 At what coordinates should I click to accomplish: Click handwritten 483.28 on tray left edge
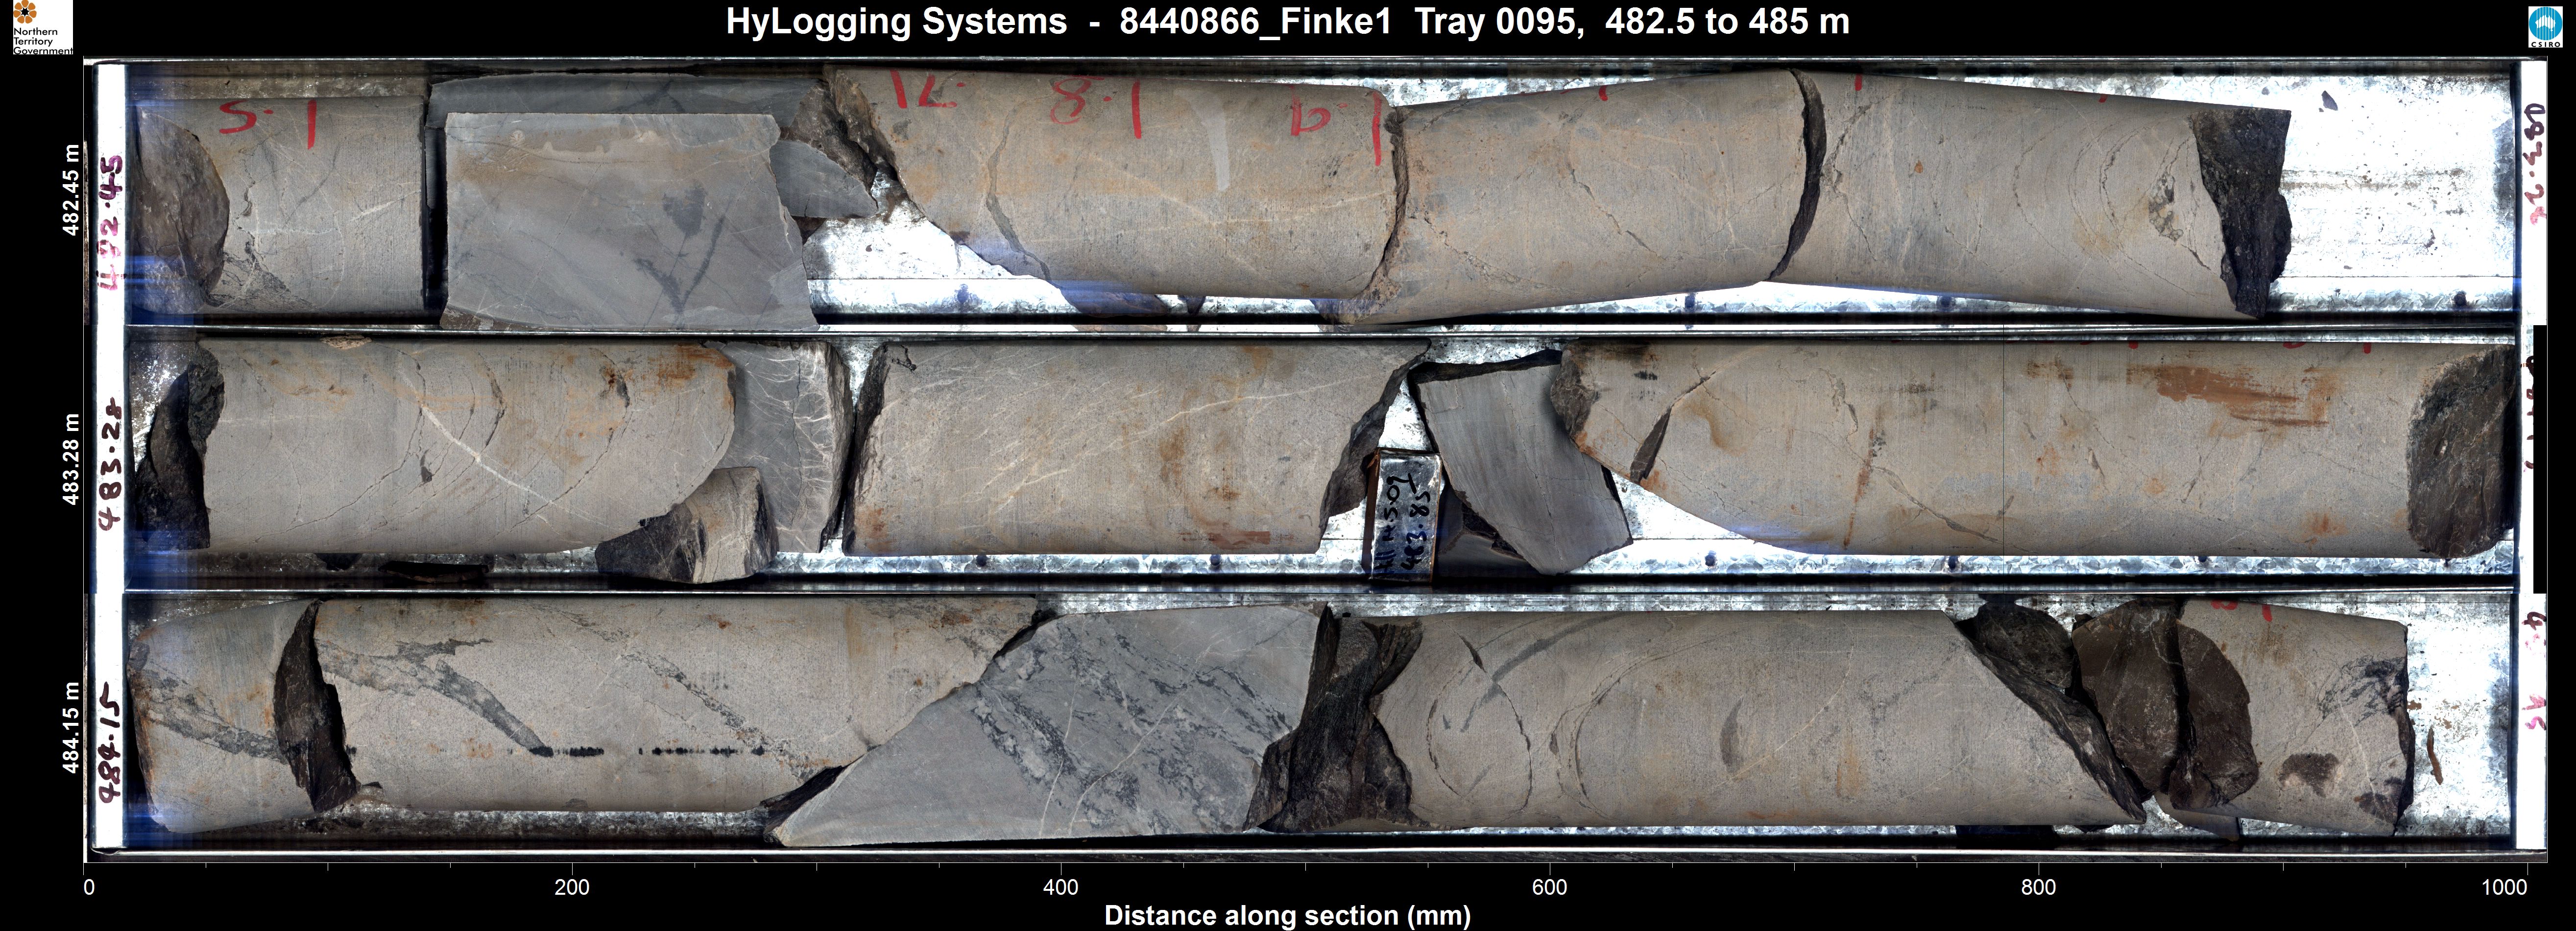[110, 465]
